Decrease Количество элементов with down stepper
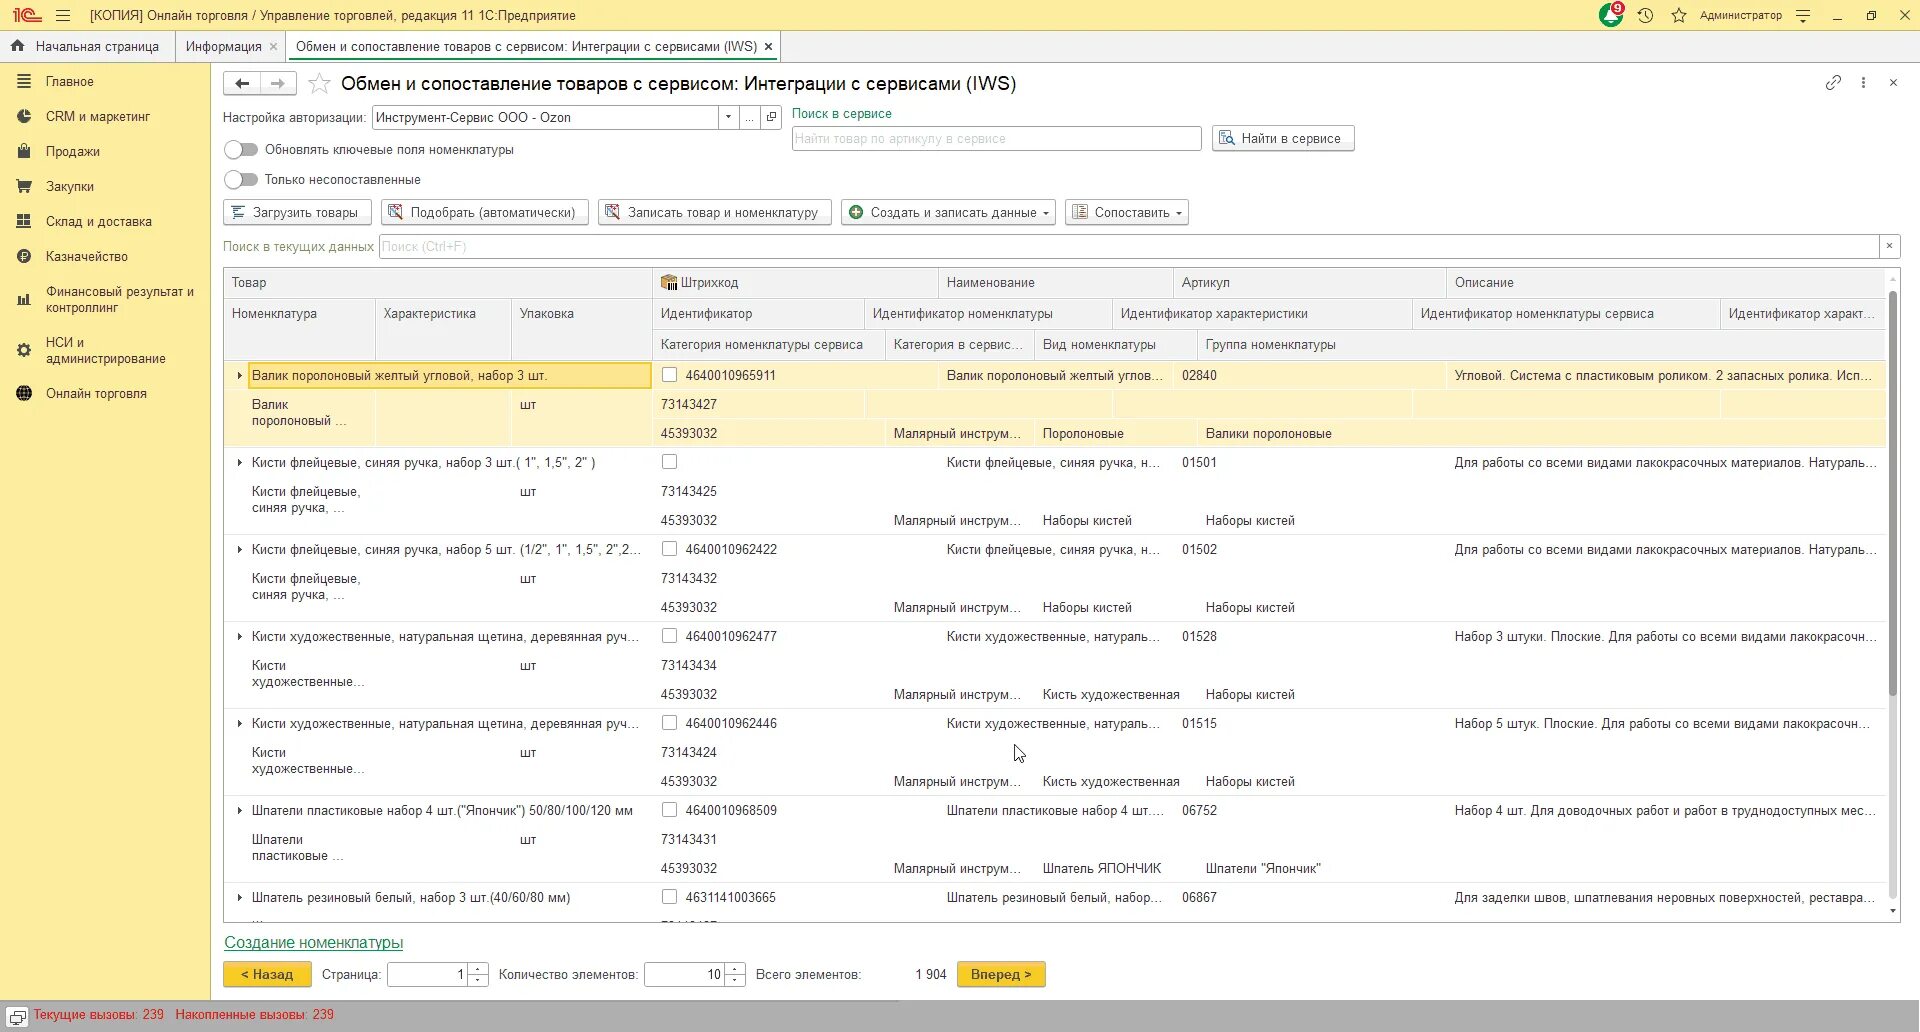This screenshot has height=1032, width=1920. [736, 980]
